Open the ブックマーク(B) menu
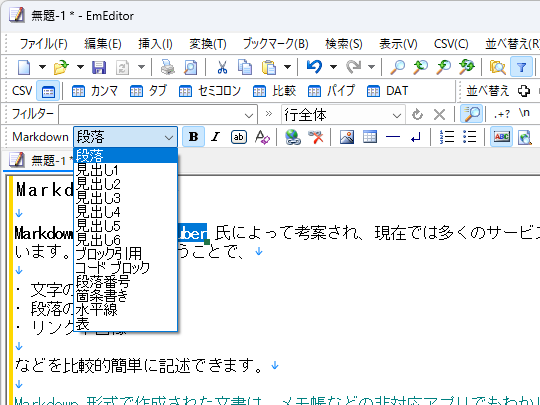This screenshot has width=540, height=405. pyautogui.click(x=276, y=44)
